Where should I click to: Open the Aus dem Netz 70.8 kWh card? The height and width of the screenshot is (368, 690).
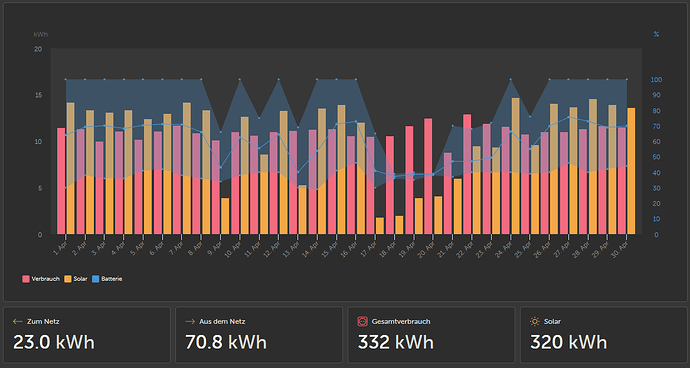point(259,335)
